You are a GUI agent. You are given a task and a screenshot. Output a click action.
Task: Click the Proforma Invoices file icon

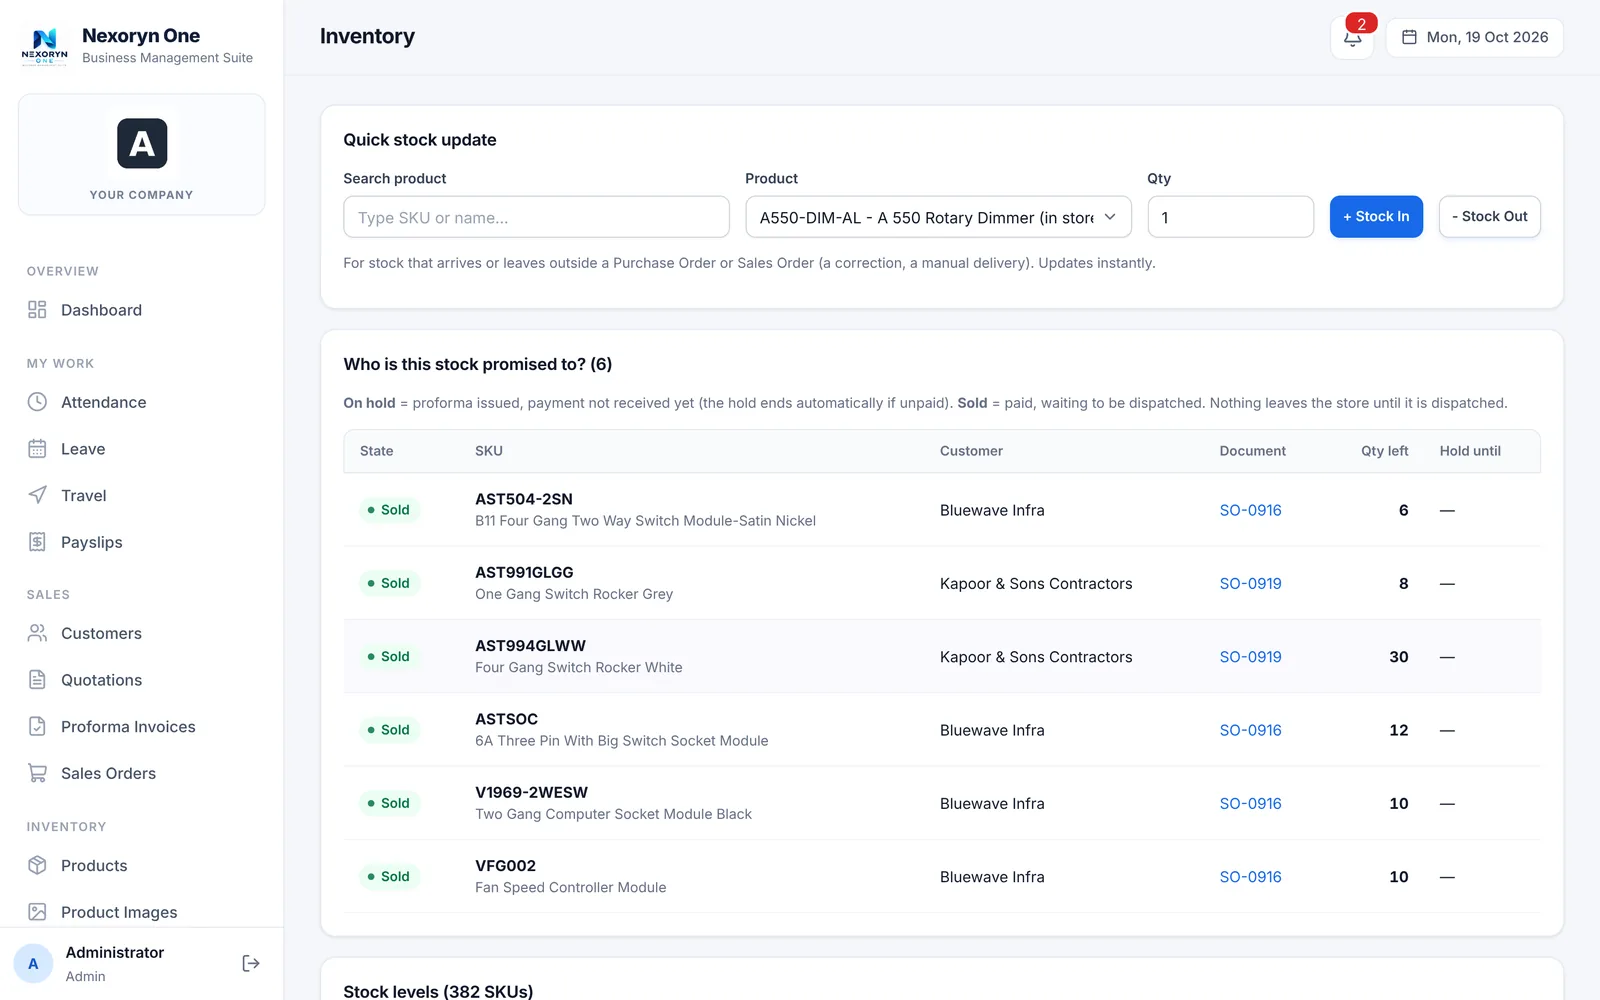click(37, 727)
